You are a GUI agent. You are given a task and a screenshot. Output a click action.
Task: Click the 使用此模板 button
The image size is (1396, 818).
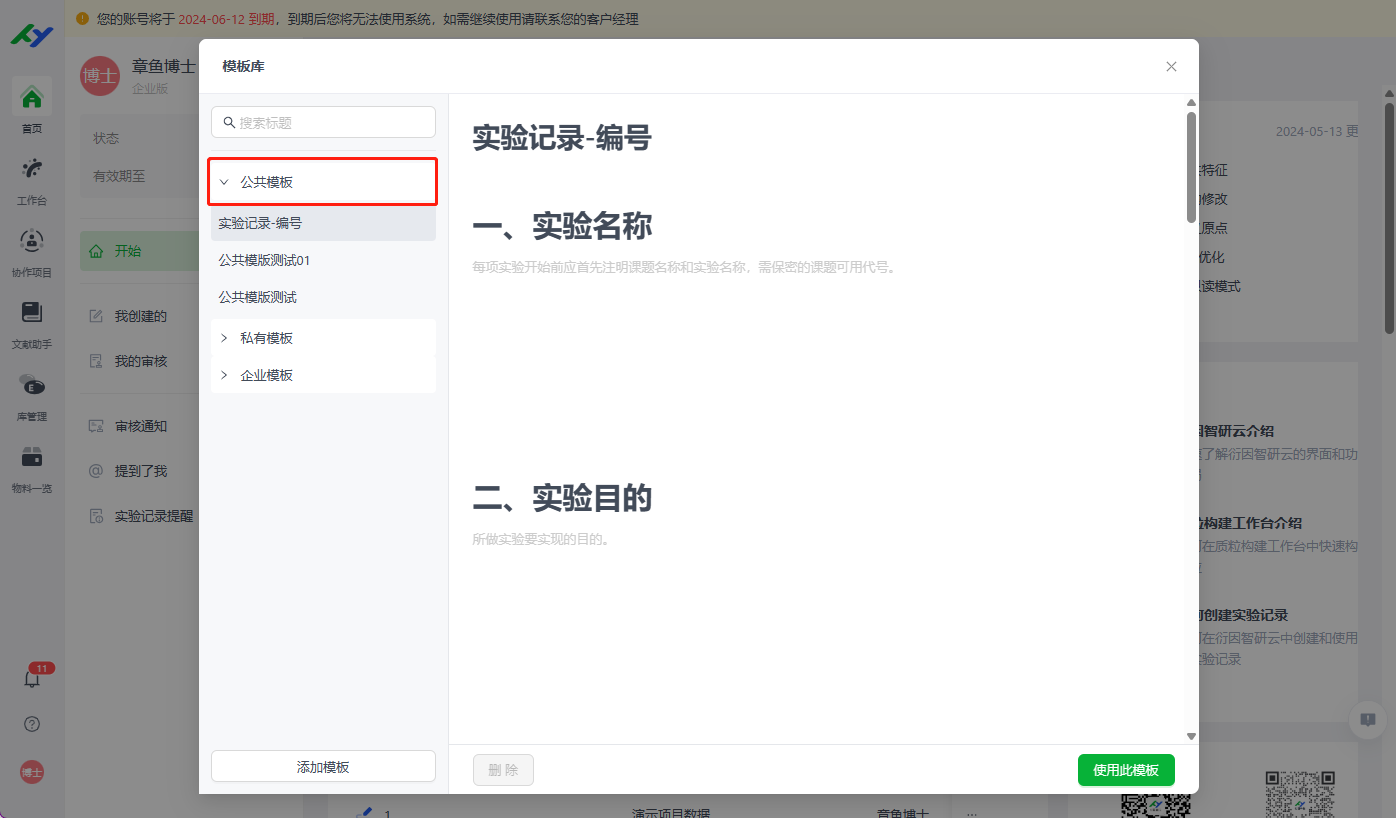pyautogui.click(x=1125, y=770)
